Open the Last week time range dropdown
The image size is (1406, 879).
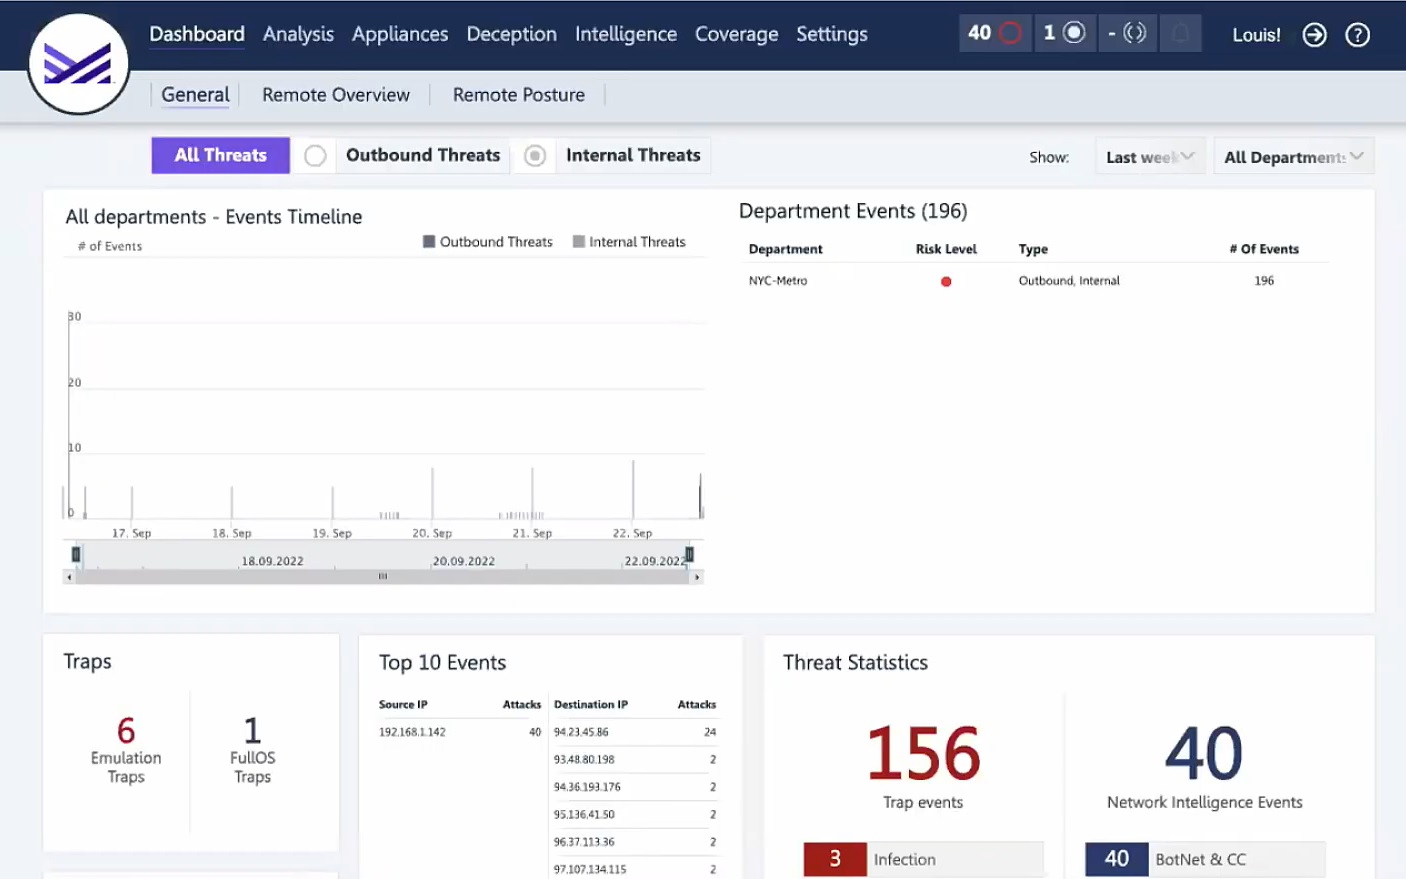pyautogui.click(x=1150, y=157)
